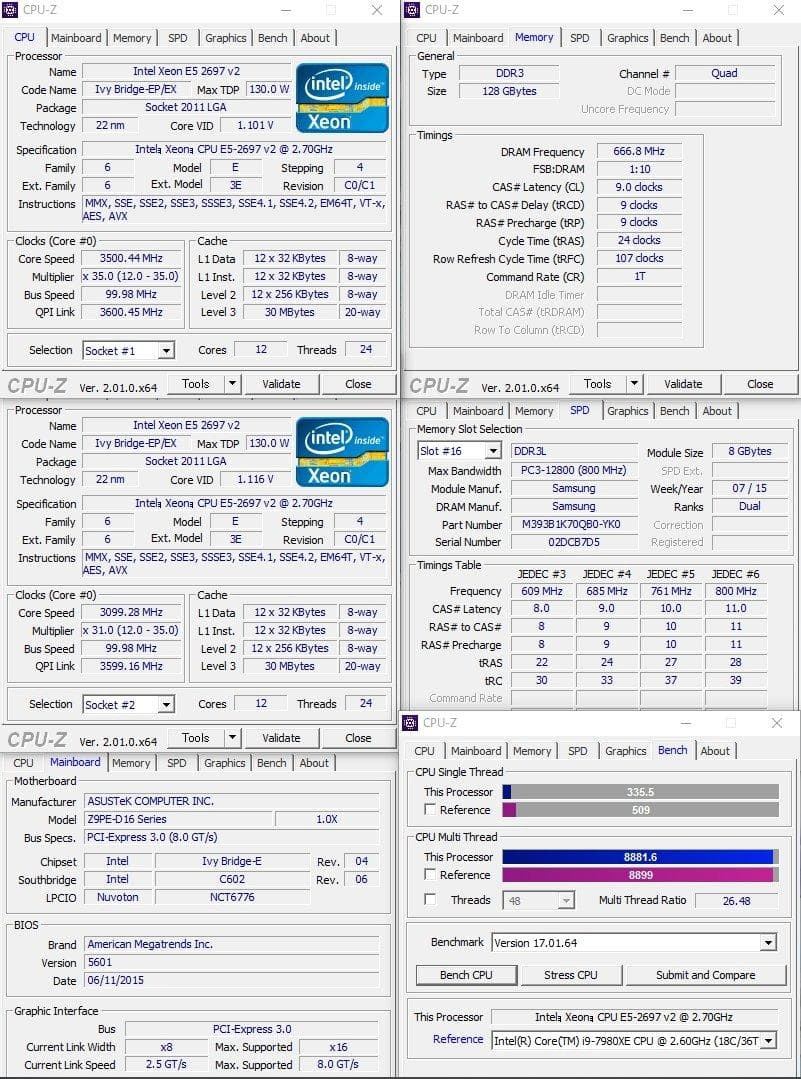Viewport: 801px width, 1079px height.
Task: Click the Intel Xeon logo in the Socket #1 window
Action: pos(342,98)
